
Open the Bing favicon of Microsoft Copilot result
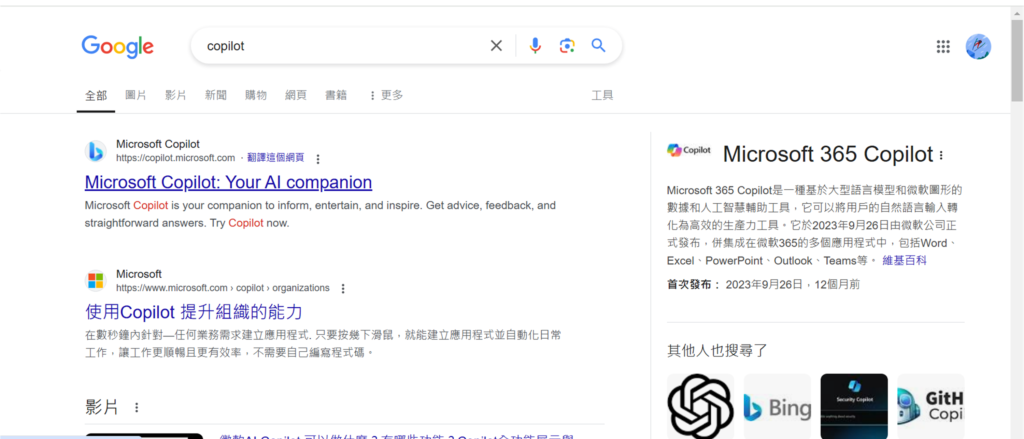(x=95, y=152)
